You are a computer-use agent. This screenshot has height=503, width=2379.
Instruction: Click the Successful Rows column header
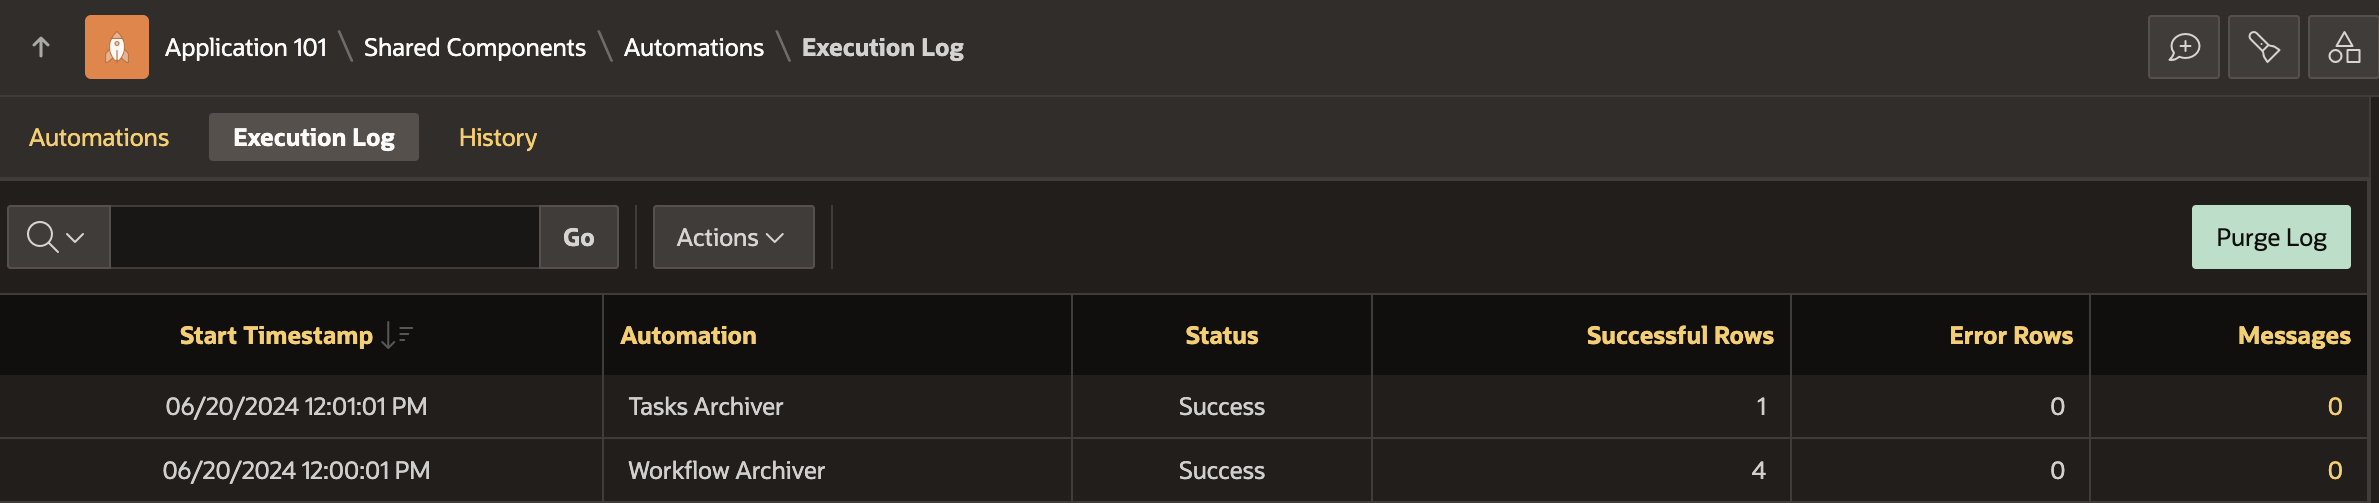(x=1679, y=336)
